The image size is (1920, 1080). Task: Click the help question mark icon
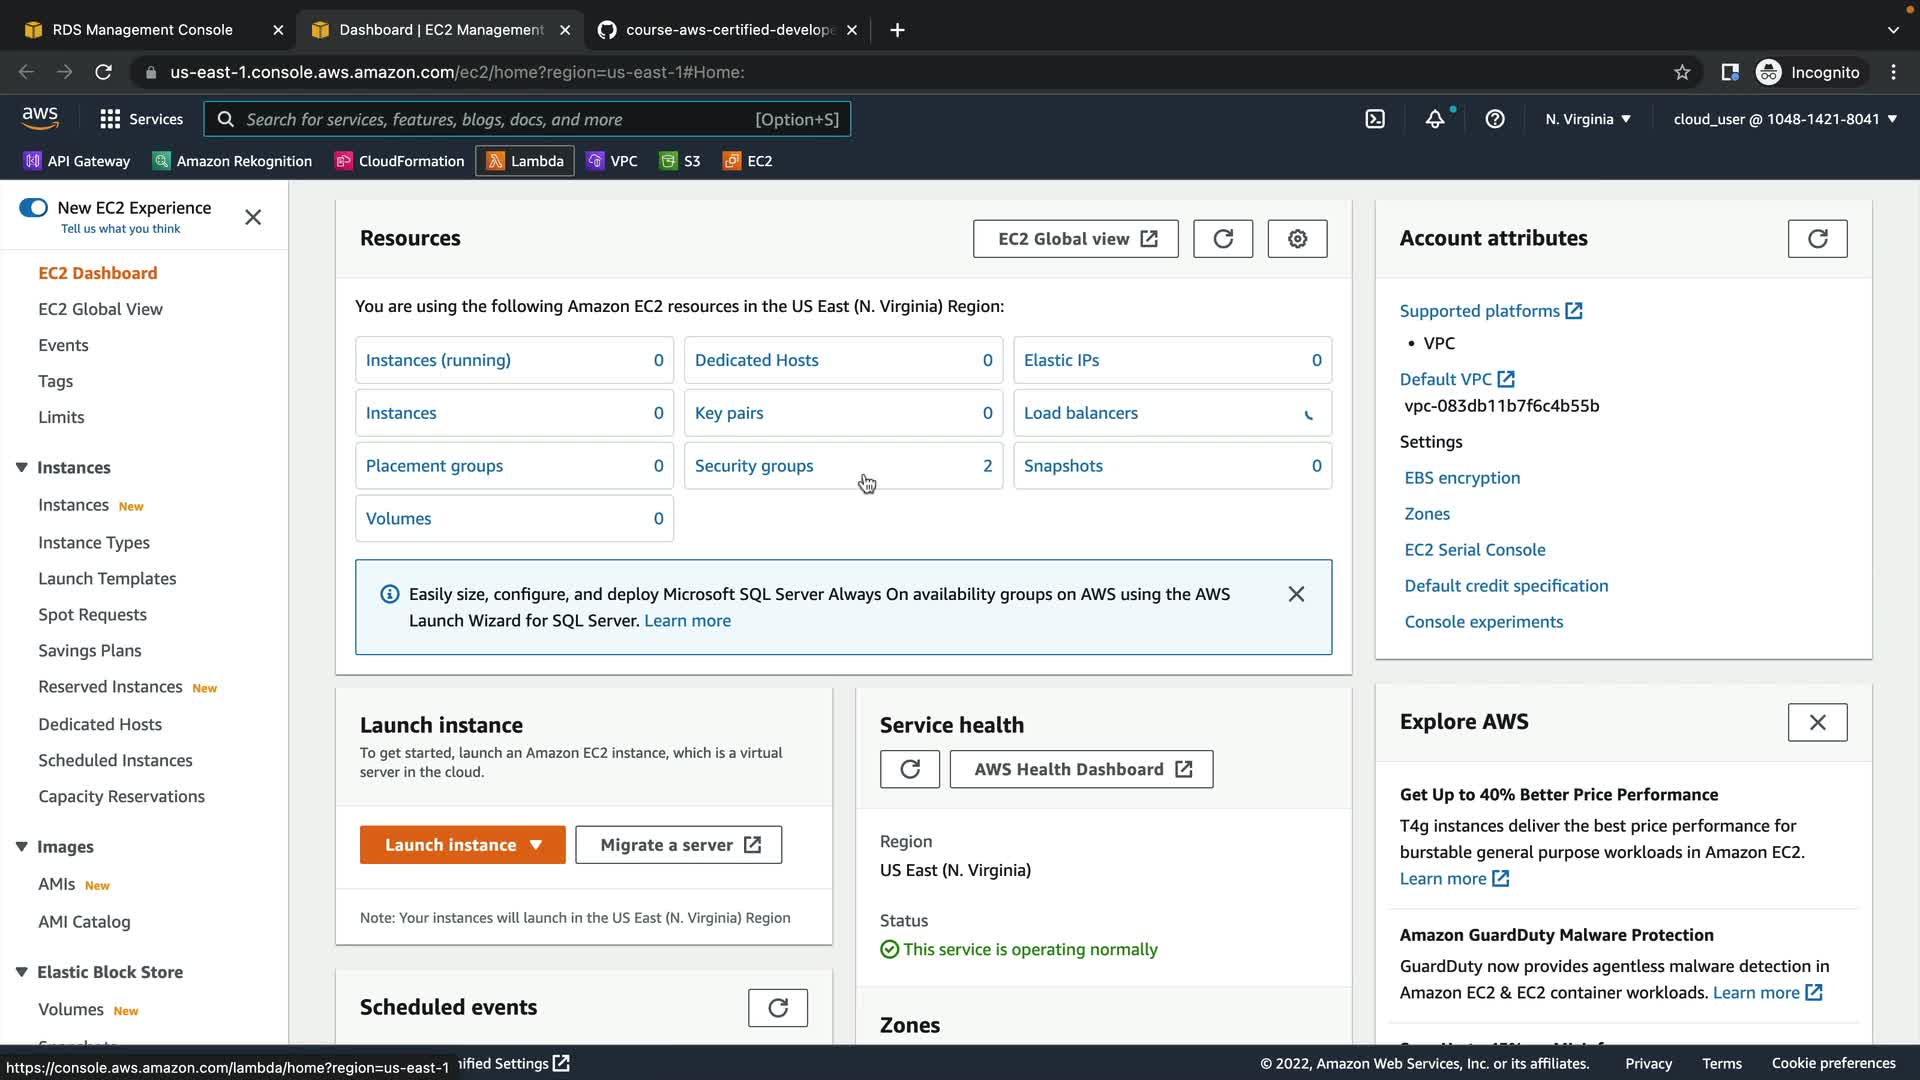click(x=1495, y=119)
